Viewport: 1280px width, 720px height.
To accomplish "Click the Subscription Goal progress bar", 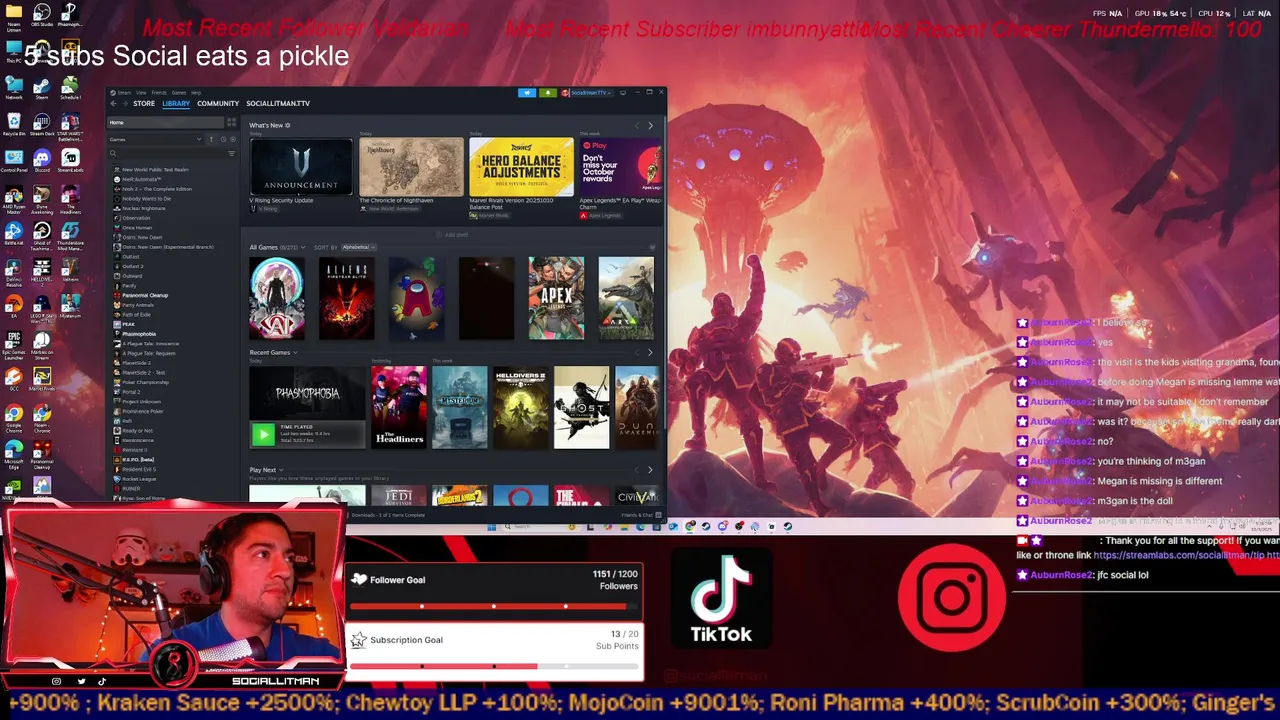I will pyautogui.click(x=493, y=666).
